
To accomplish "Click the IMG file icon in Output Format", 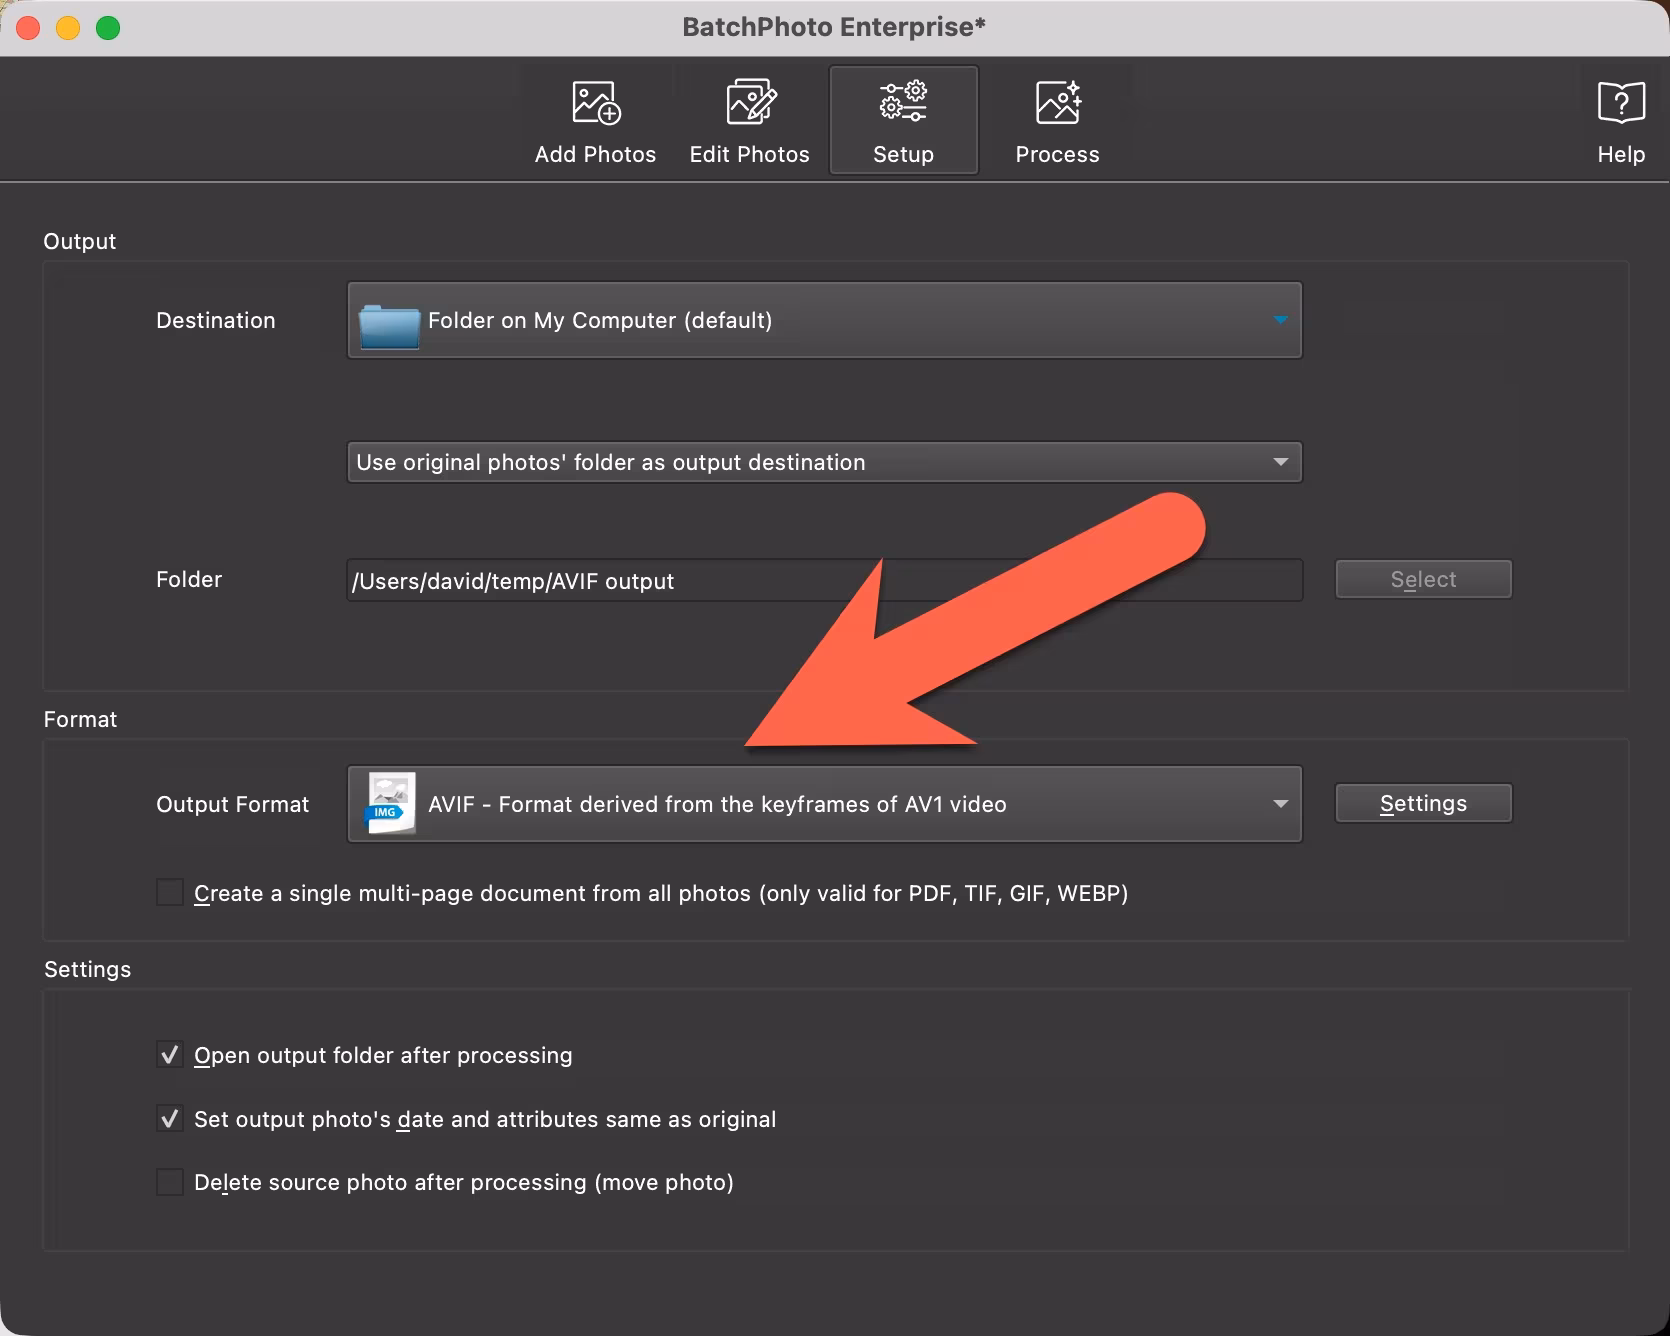I will point(389,804).
